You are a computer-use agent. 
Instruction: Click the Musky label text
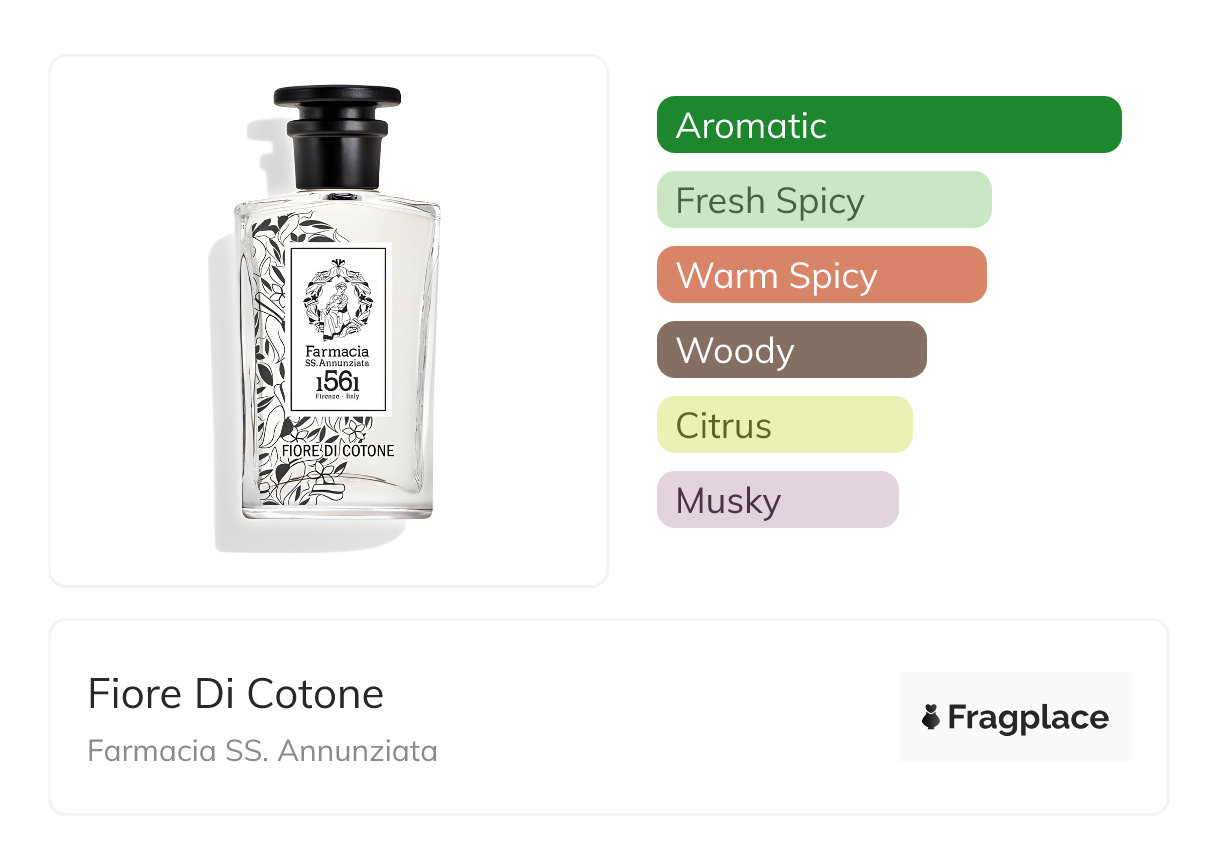click(728, 501)
